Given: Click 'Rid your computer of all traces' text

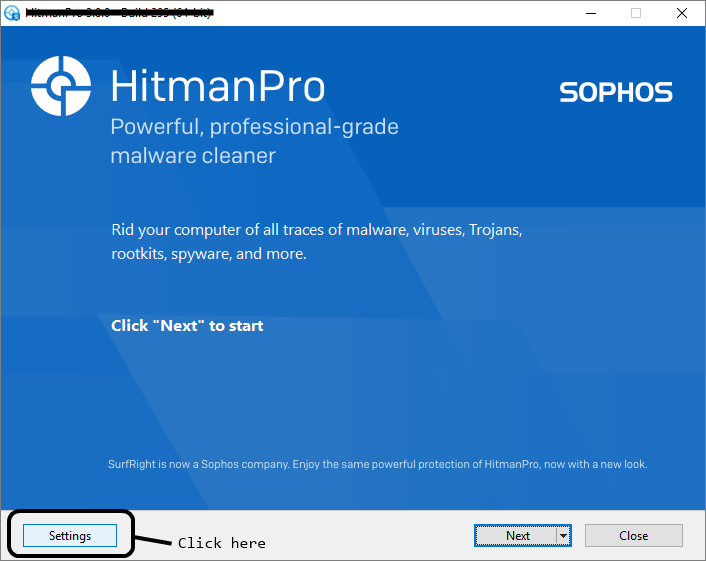Looking at the screenshot, I should pos(317,230).
